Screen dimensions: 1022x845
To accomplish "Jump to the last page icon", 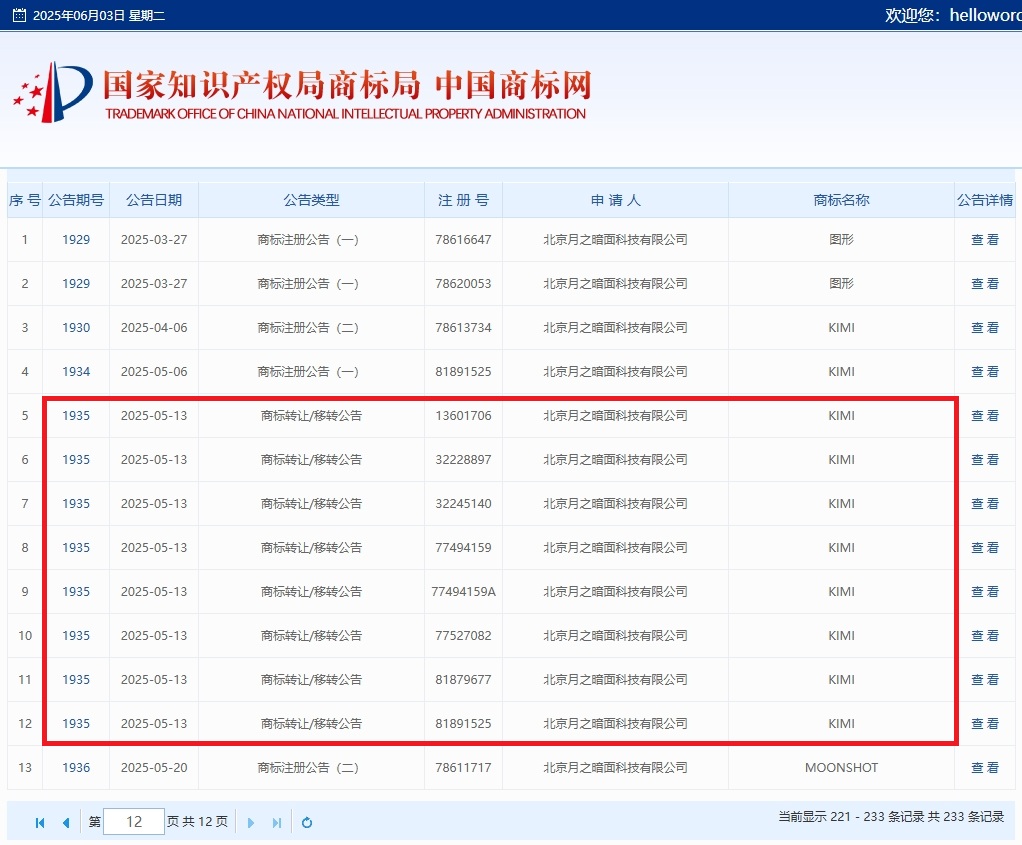I will (277, 823).
